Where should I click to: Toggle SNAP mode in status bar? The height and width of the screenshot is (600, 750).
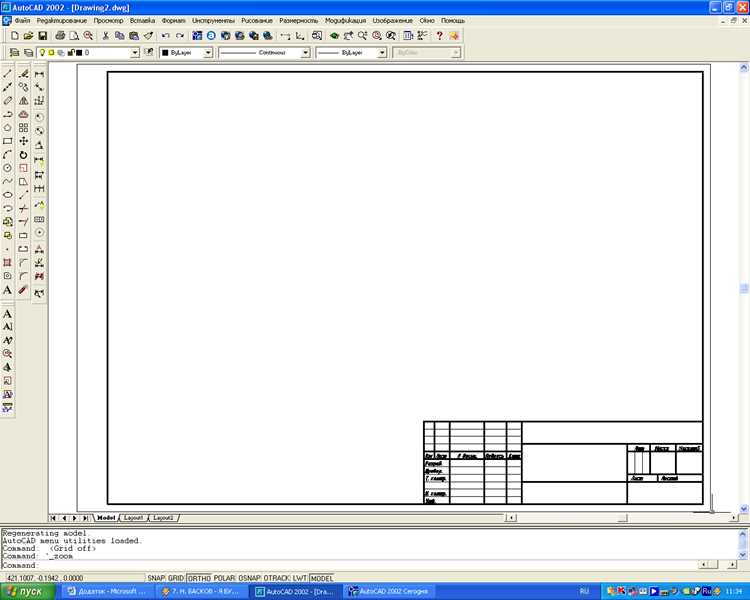(x=156, y=578)
